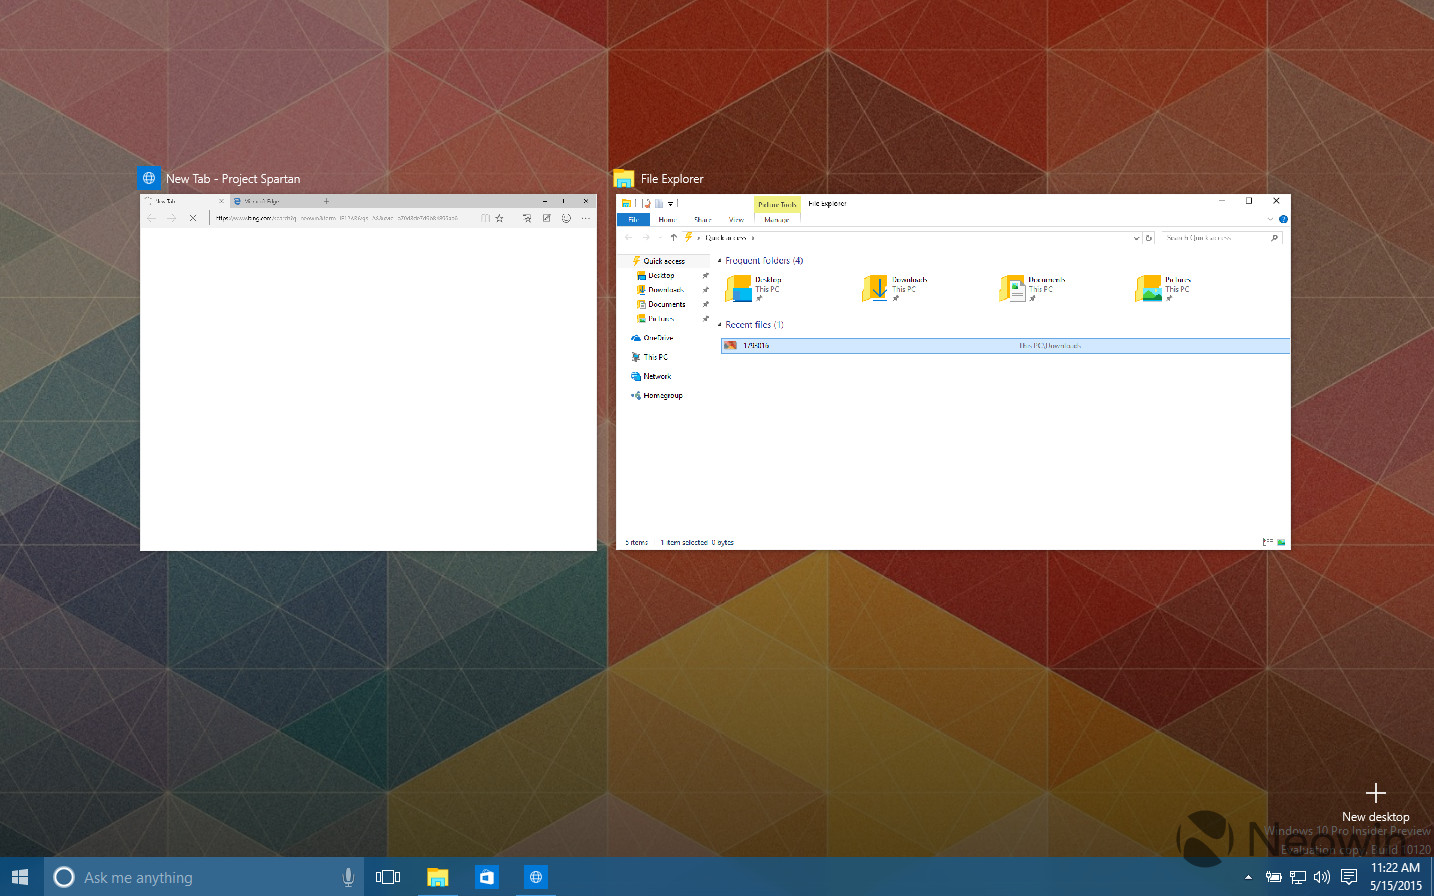
Task: Toggle Reading view in Spartan
Action: pyautogui.click(x=485, y=218)
